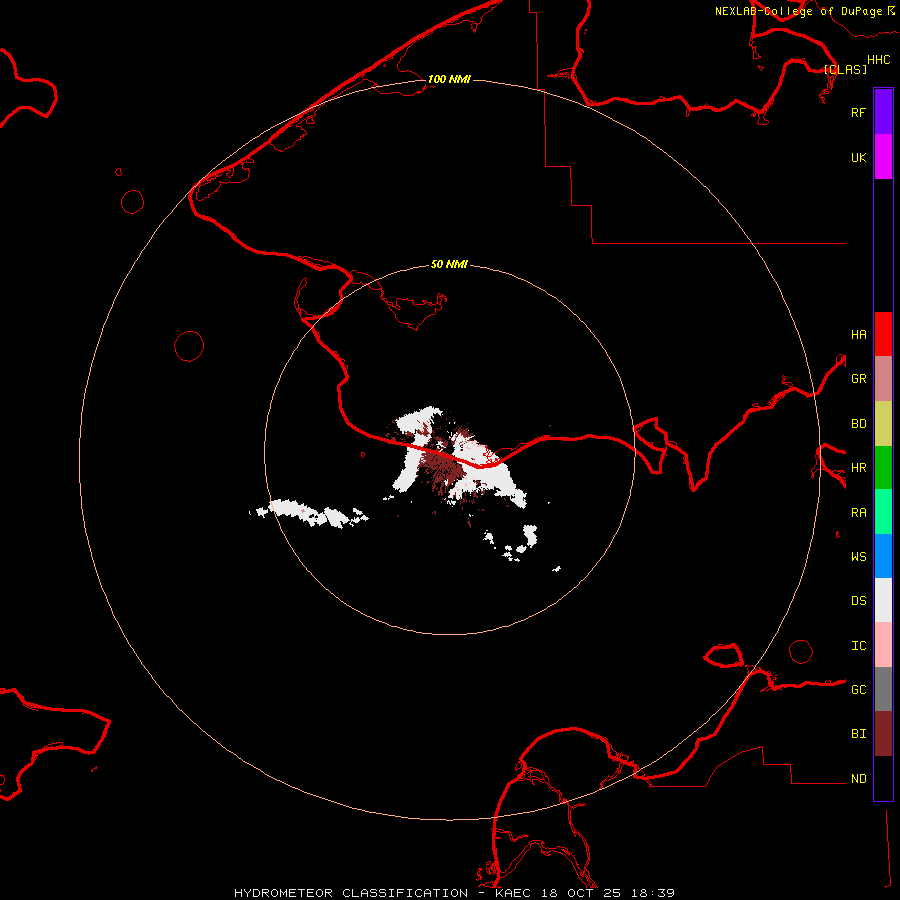Click the NEXLAB-College of DuPage credit text
This screenshot has width=900, height=900.
tap(798, 11)
